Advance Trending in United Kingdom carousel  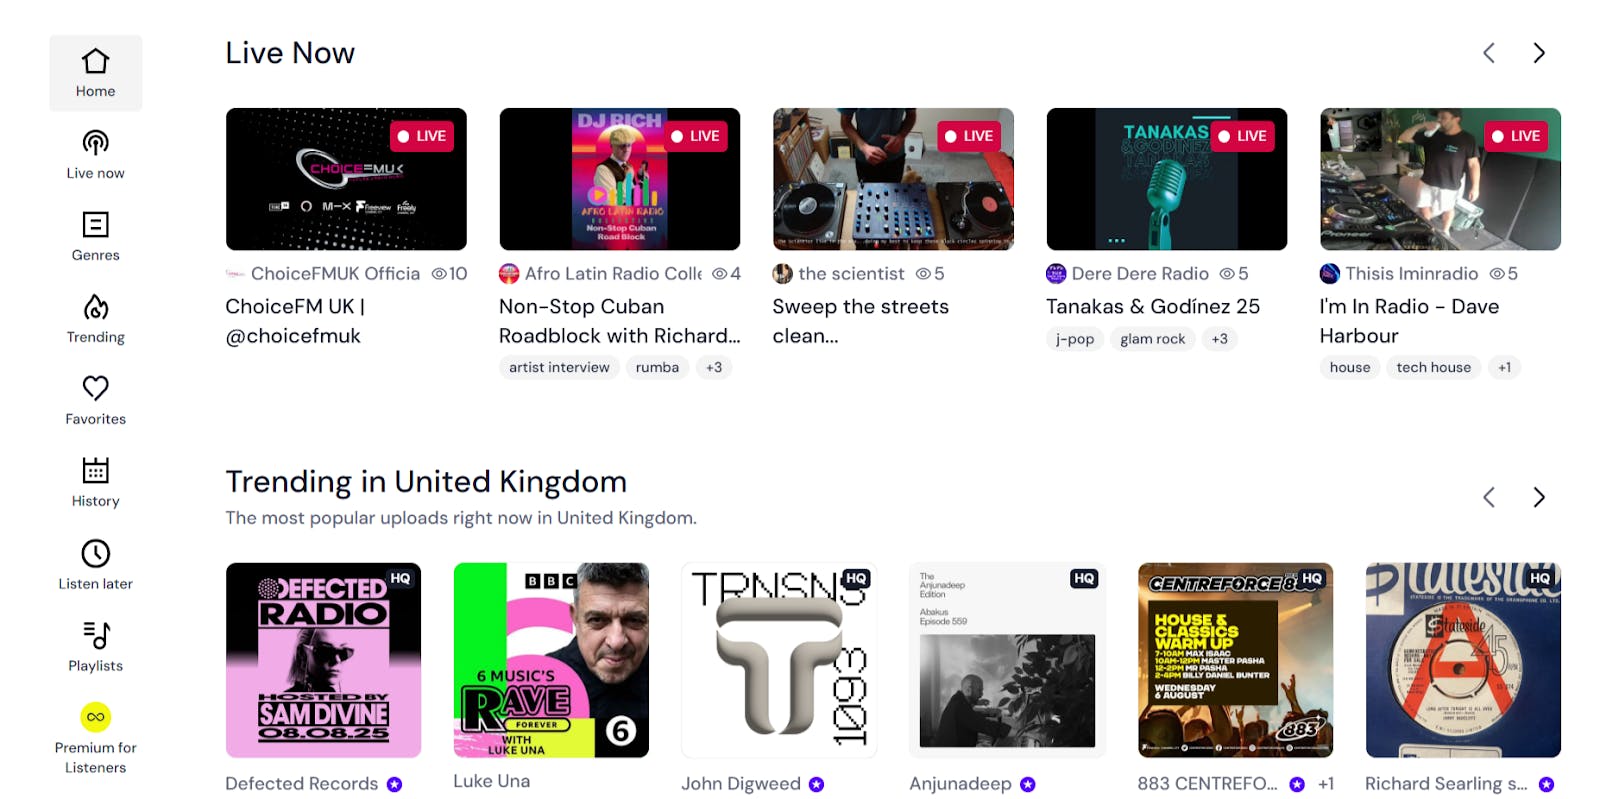point(1539,497)
